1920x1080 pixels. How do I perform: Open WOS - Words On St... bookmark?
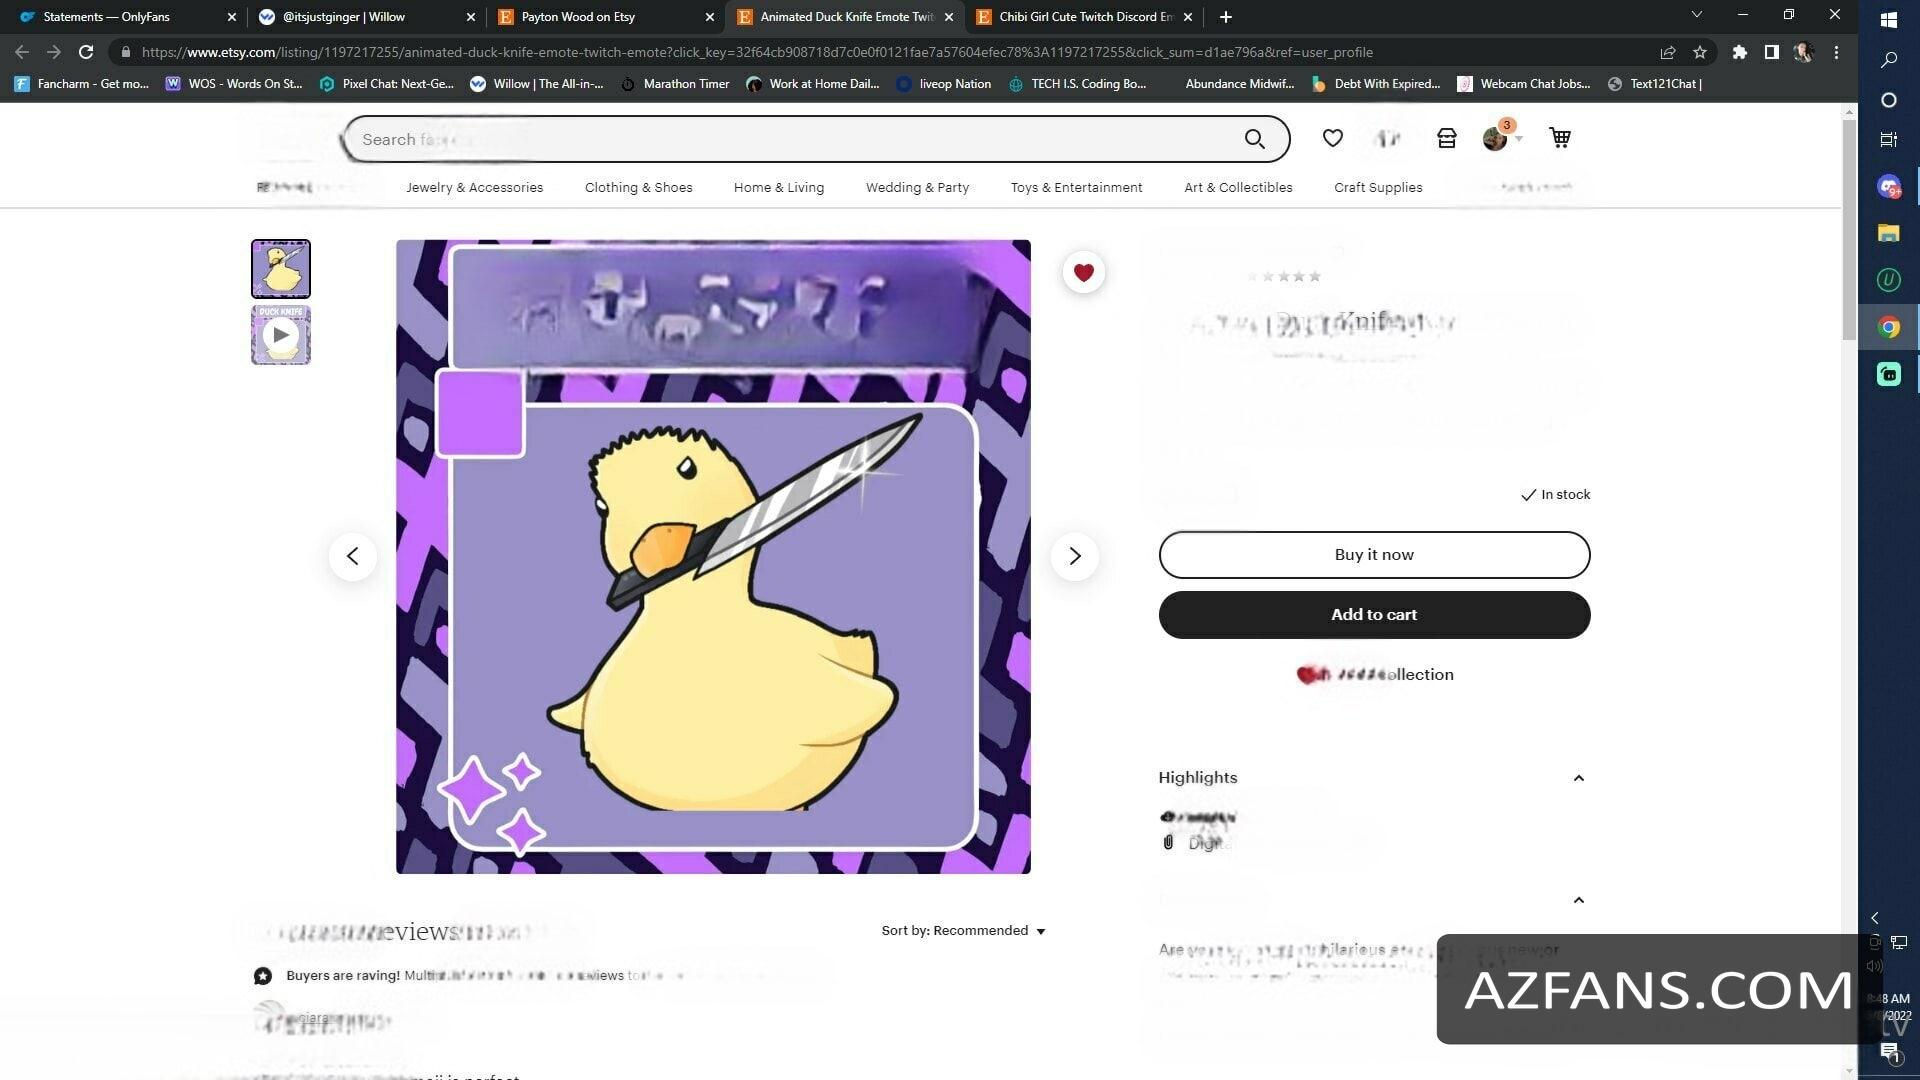click(234, 84)
